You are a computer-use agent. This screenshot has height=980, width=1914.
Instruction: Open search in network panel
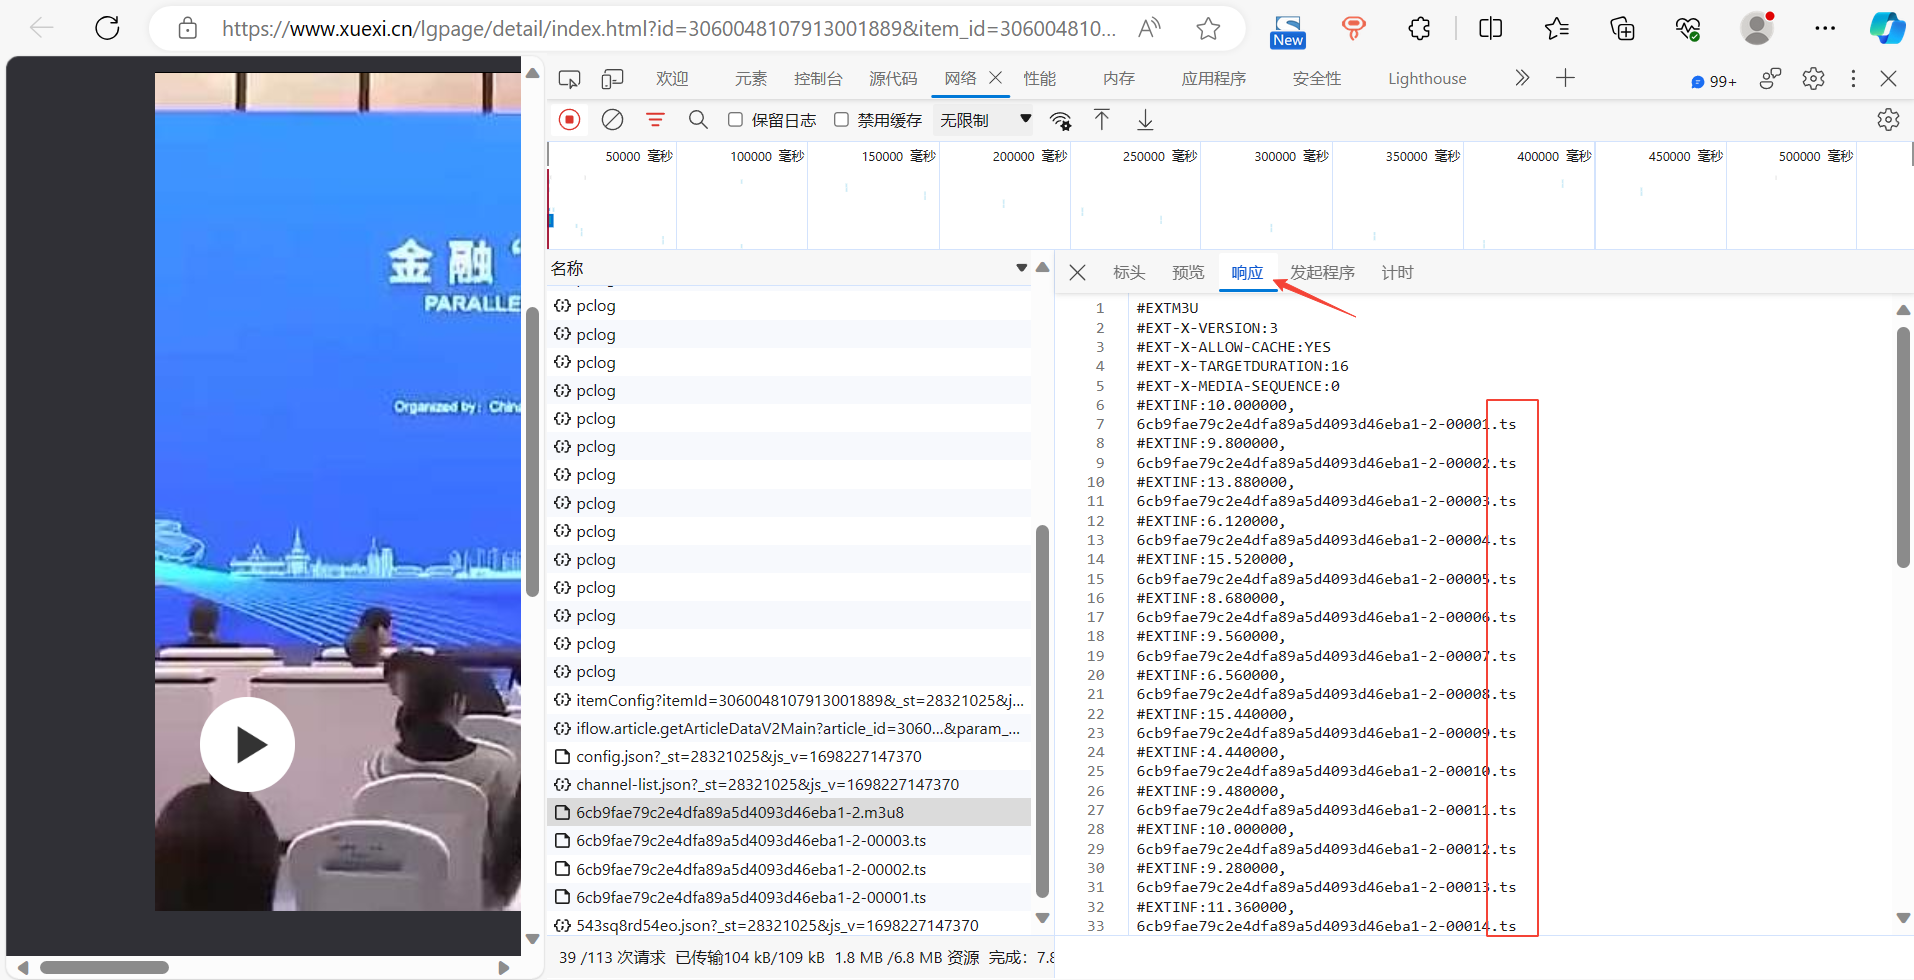point(698,120)
